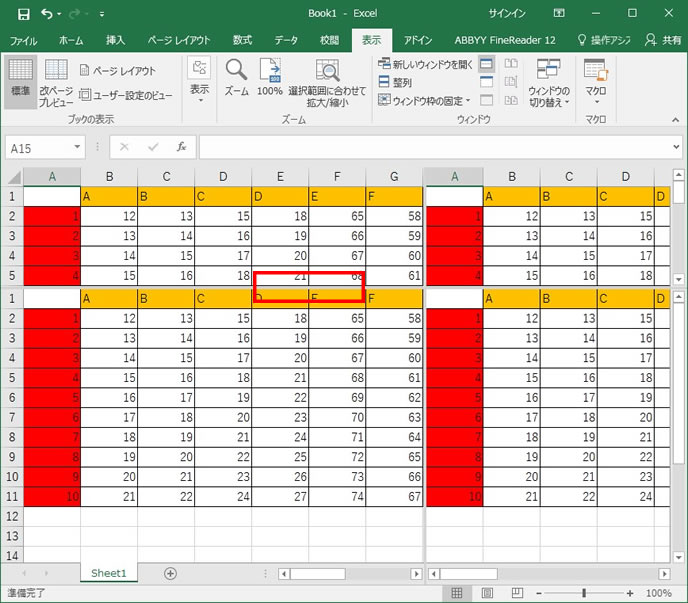Select row 12 header
Viewport: 688px width, 603px height.
(12, 517)
